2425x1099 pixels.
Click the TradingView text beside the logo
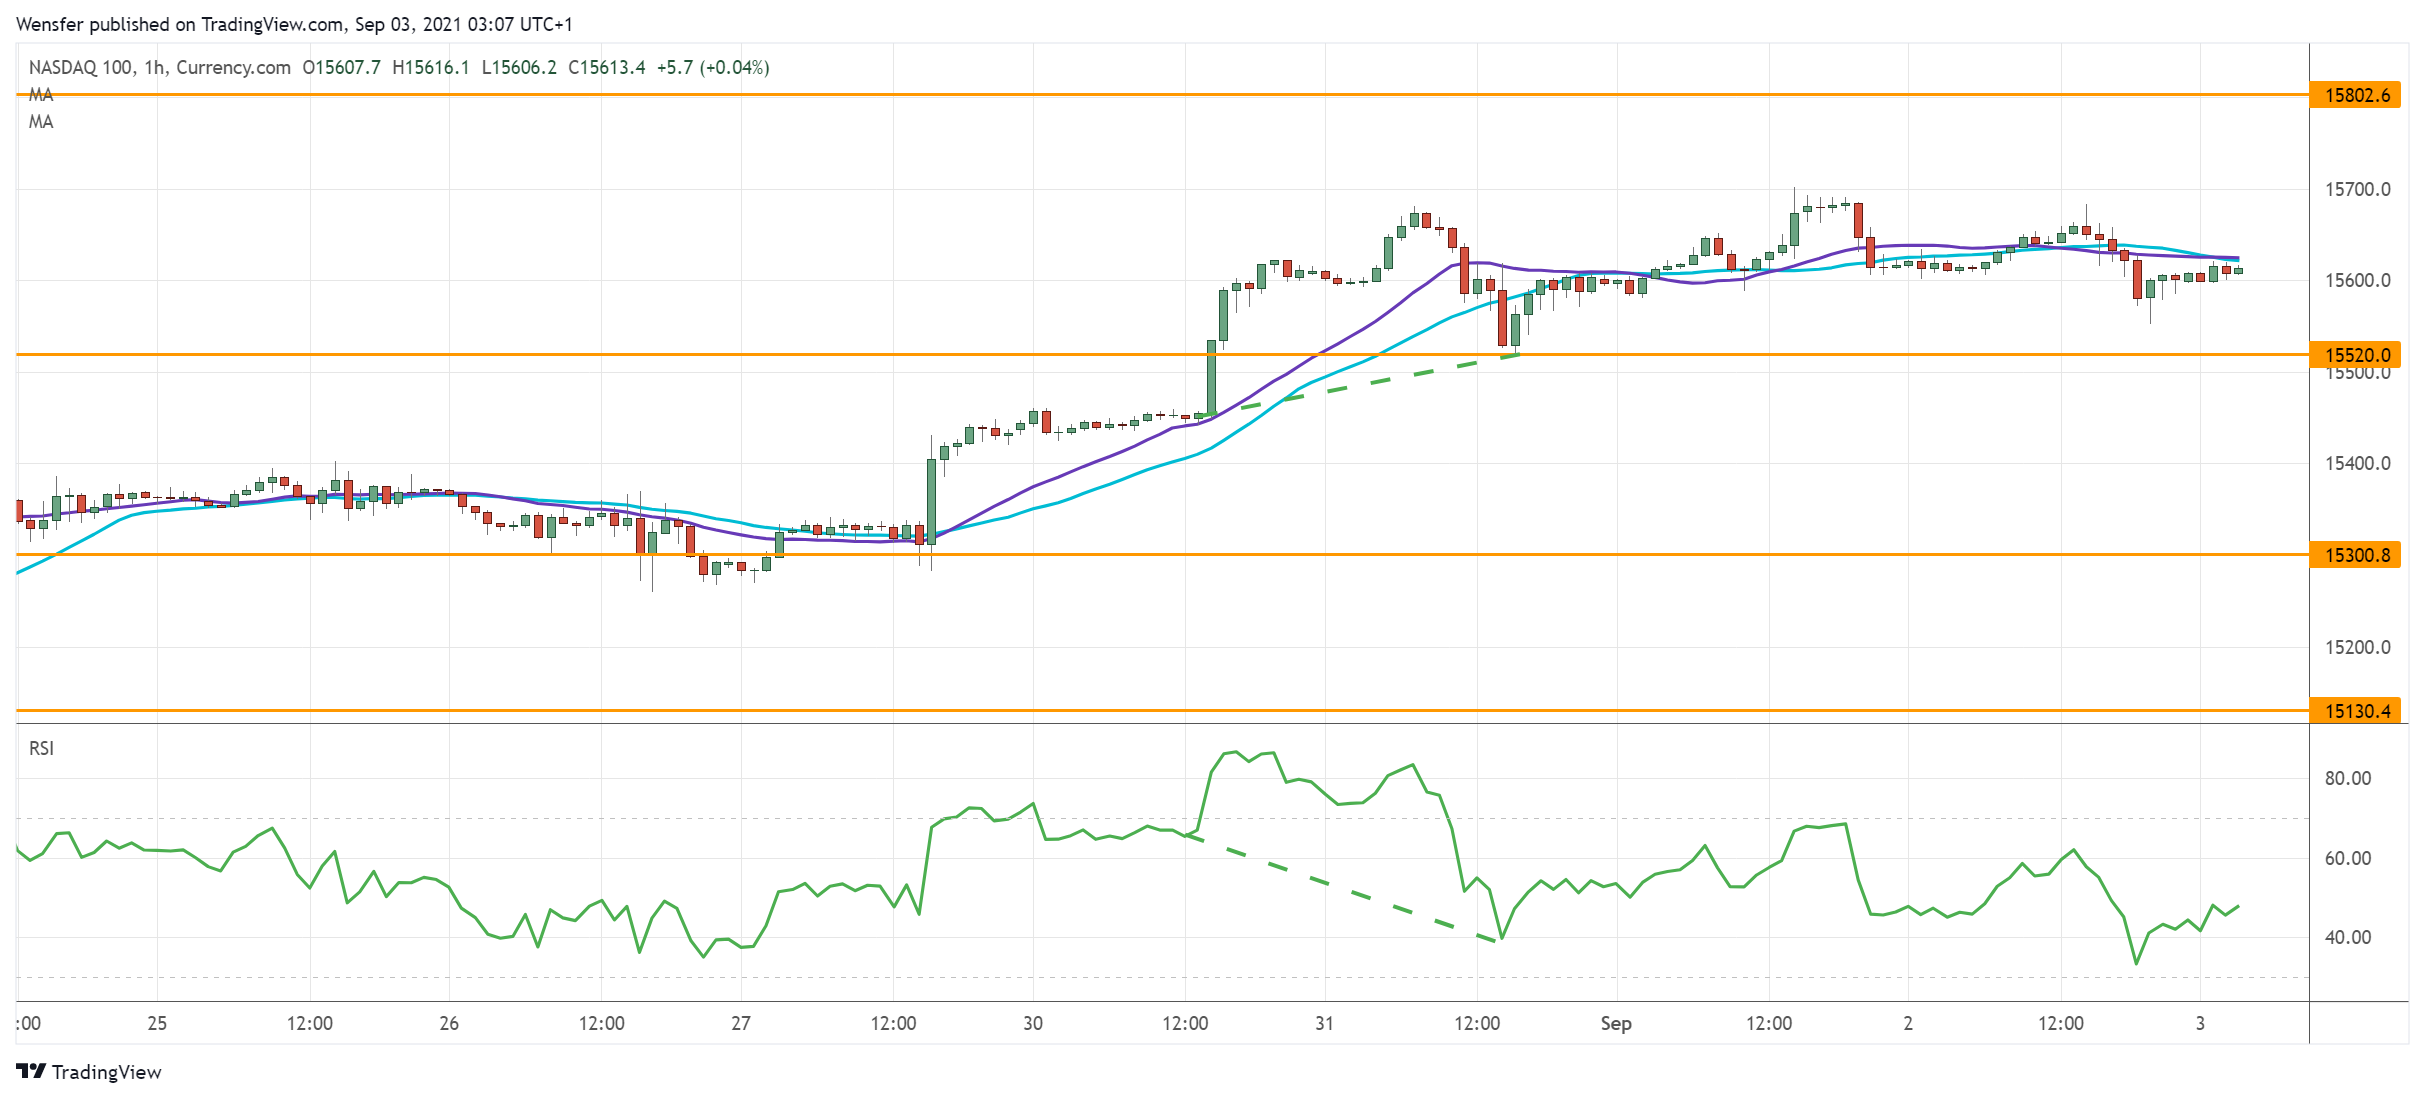106,1072
